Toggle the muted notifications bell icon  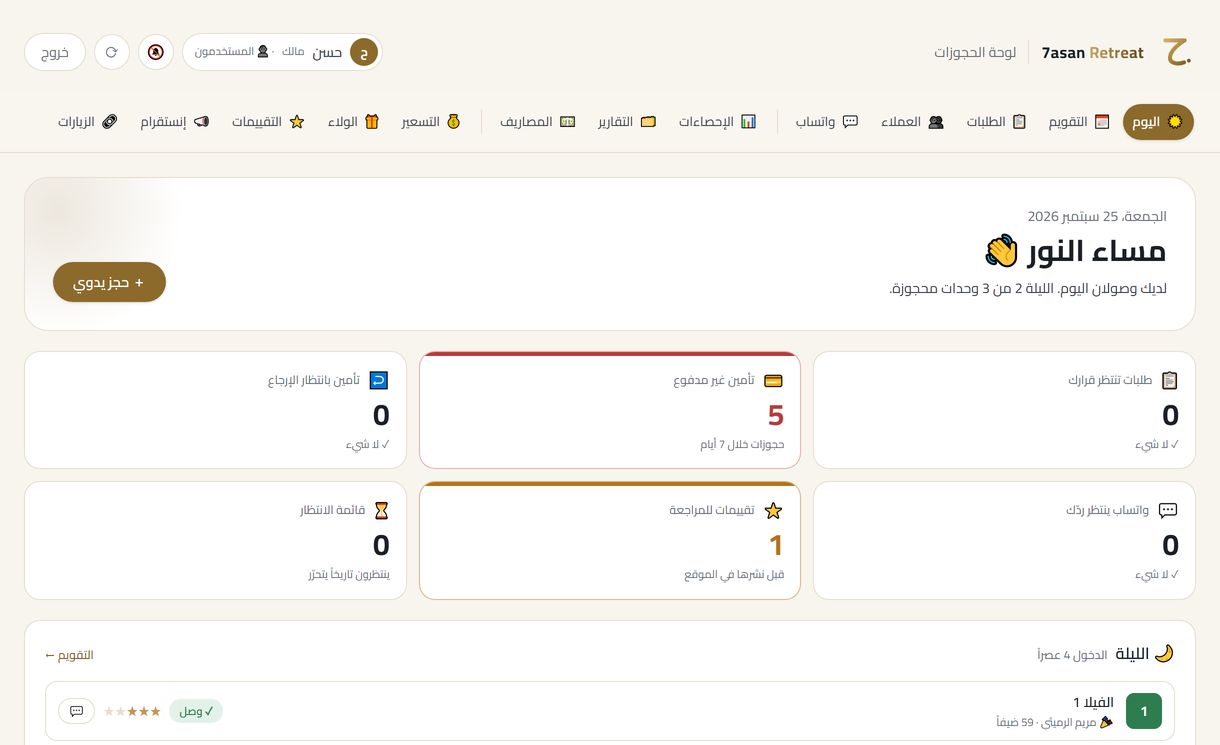(x=156, y=52)
